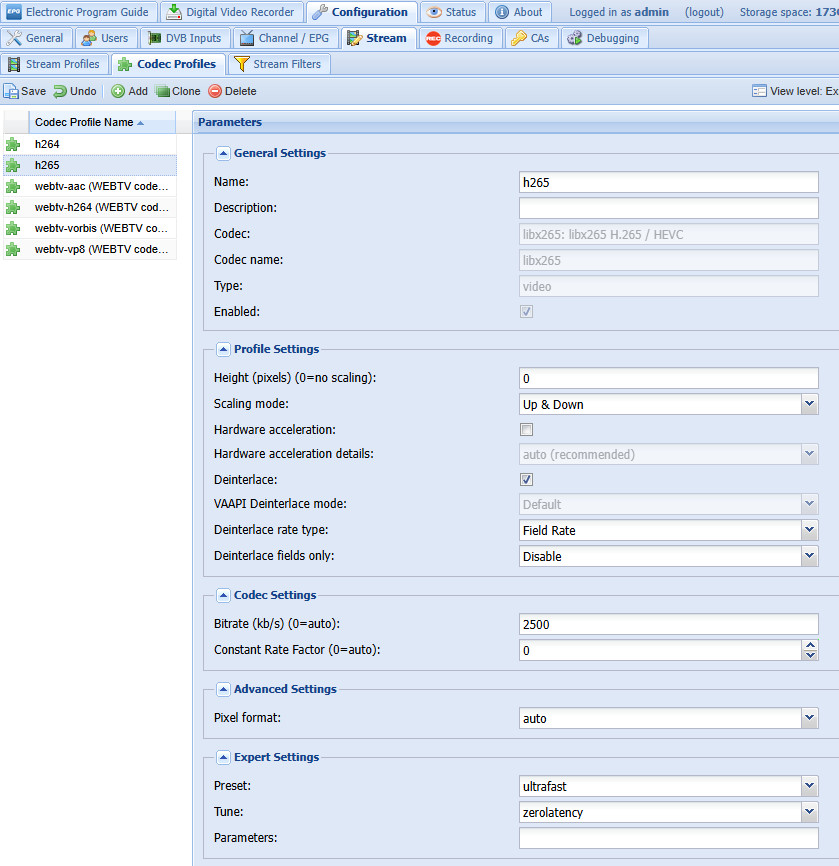839x866 pixels.
Task: Click the green Add icon
Action: (118, 91)
